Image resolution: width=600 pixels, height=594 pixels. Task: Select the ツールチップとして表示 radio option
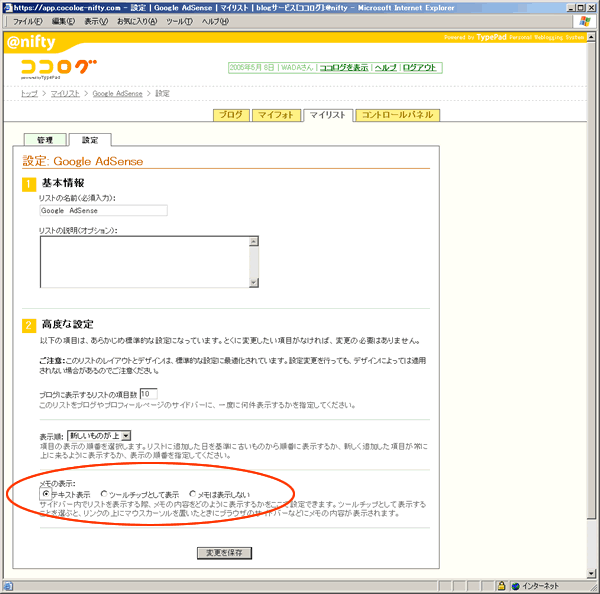(104, 494)
